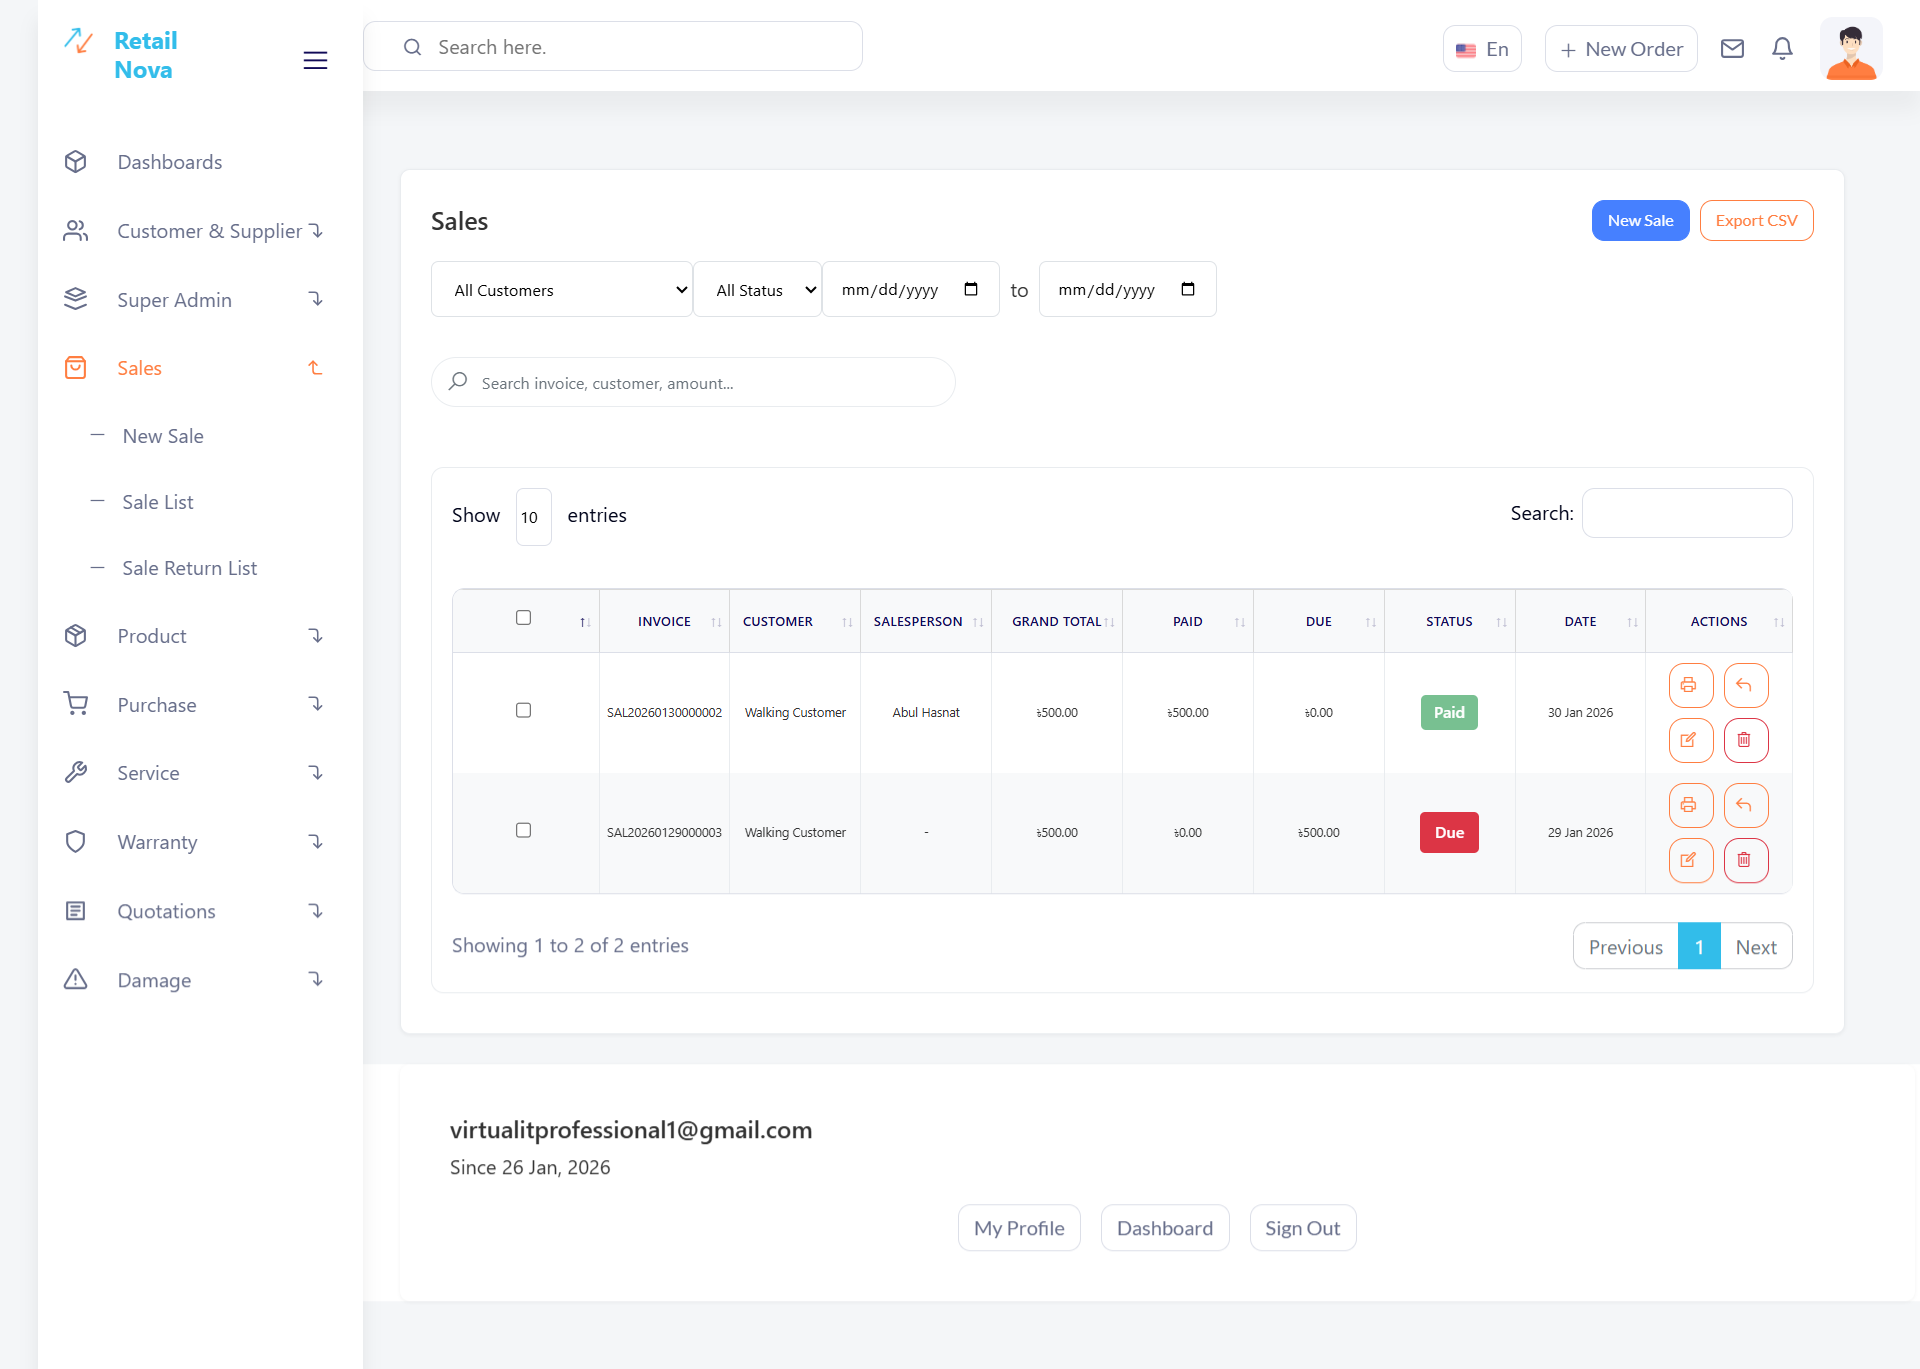
Task: Click the New Sale blue button
Action: (1640, 221)
